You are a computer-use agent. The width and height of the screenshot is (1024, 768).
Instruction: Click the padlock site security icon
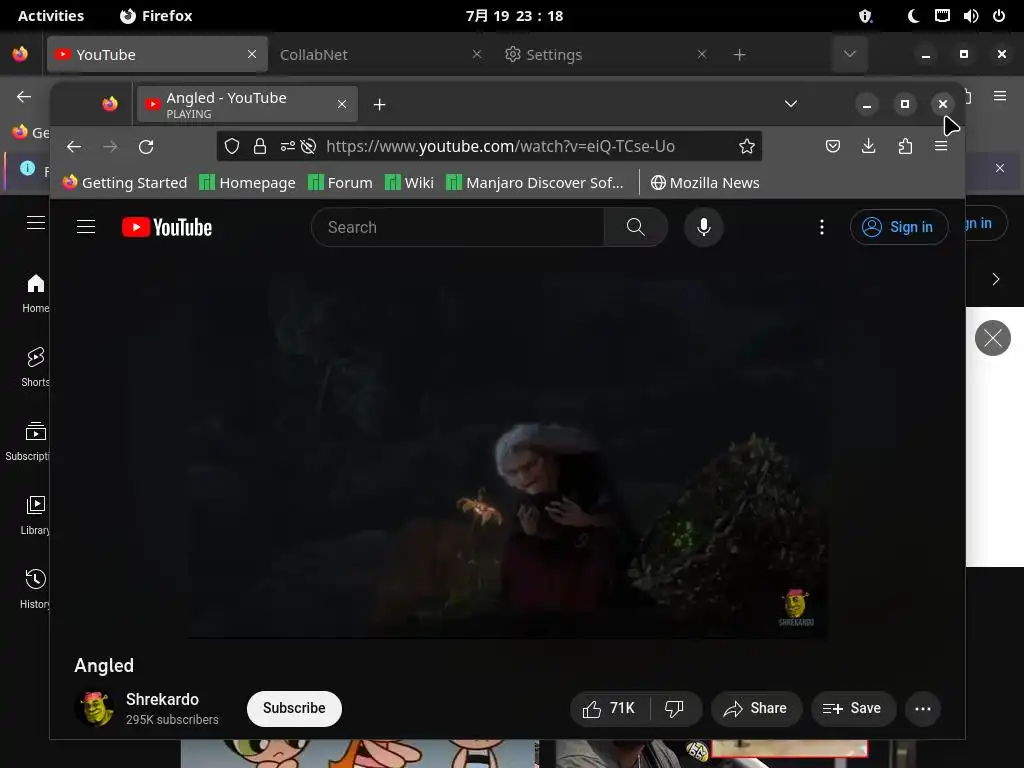[260, 146]
